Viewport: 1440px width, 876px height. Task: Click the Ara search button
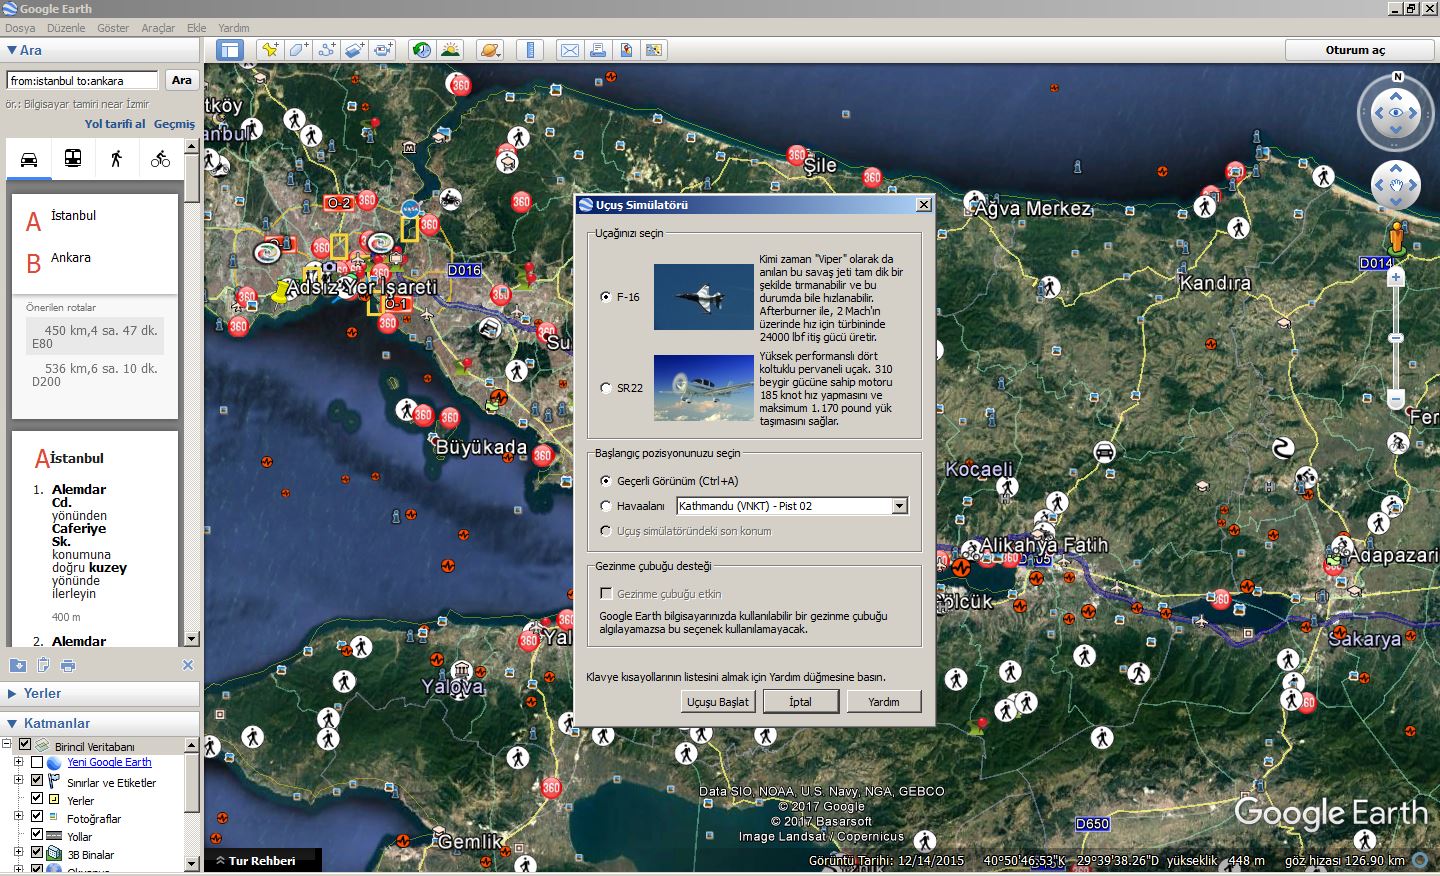[181, 80]
